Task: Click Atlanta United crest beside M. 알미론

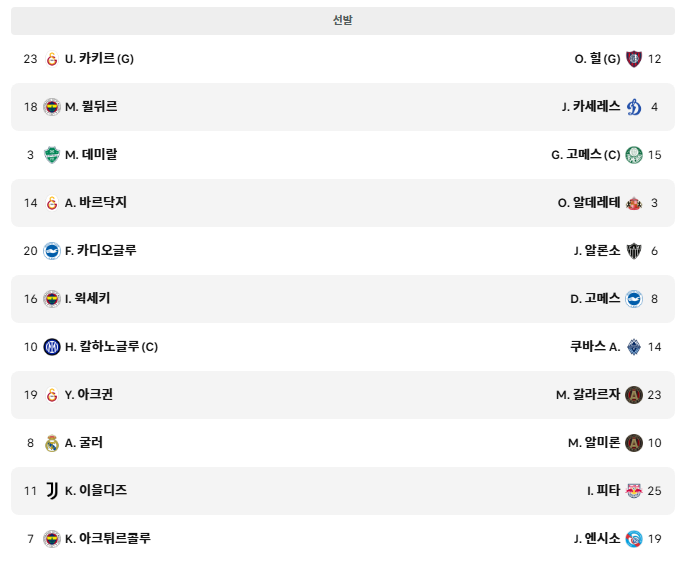Action: tap(634, 443)
